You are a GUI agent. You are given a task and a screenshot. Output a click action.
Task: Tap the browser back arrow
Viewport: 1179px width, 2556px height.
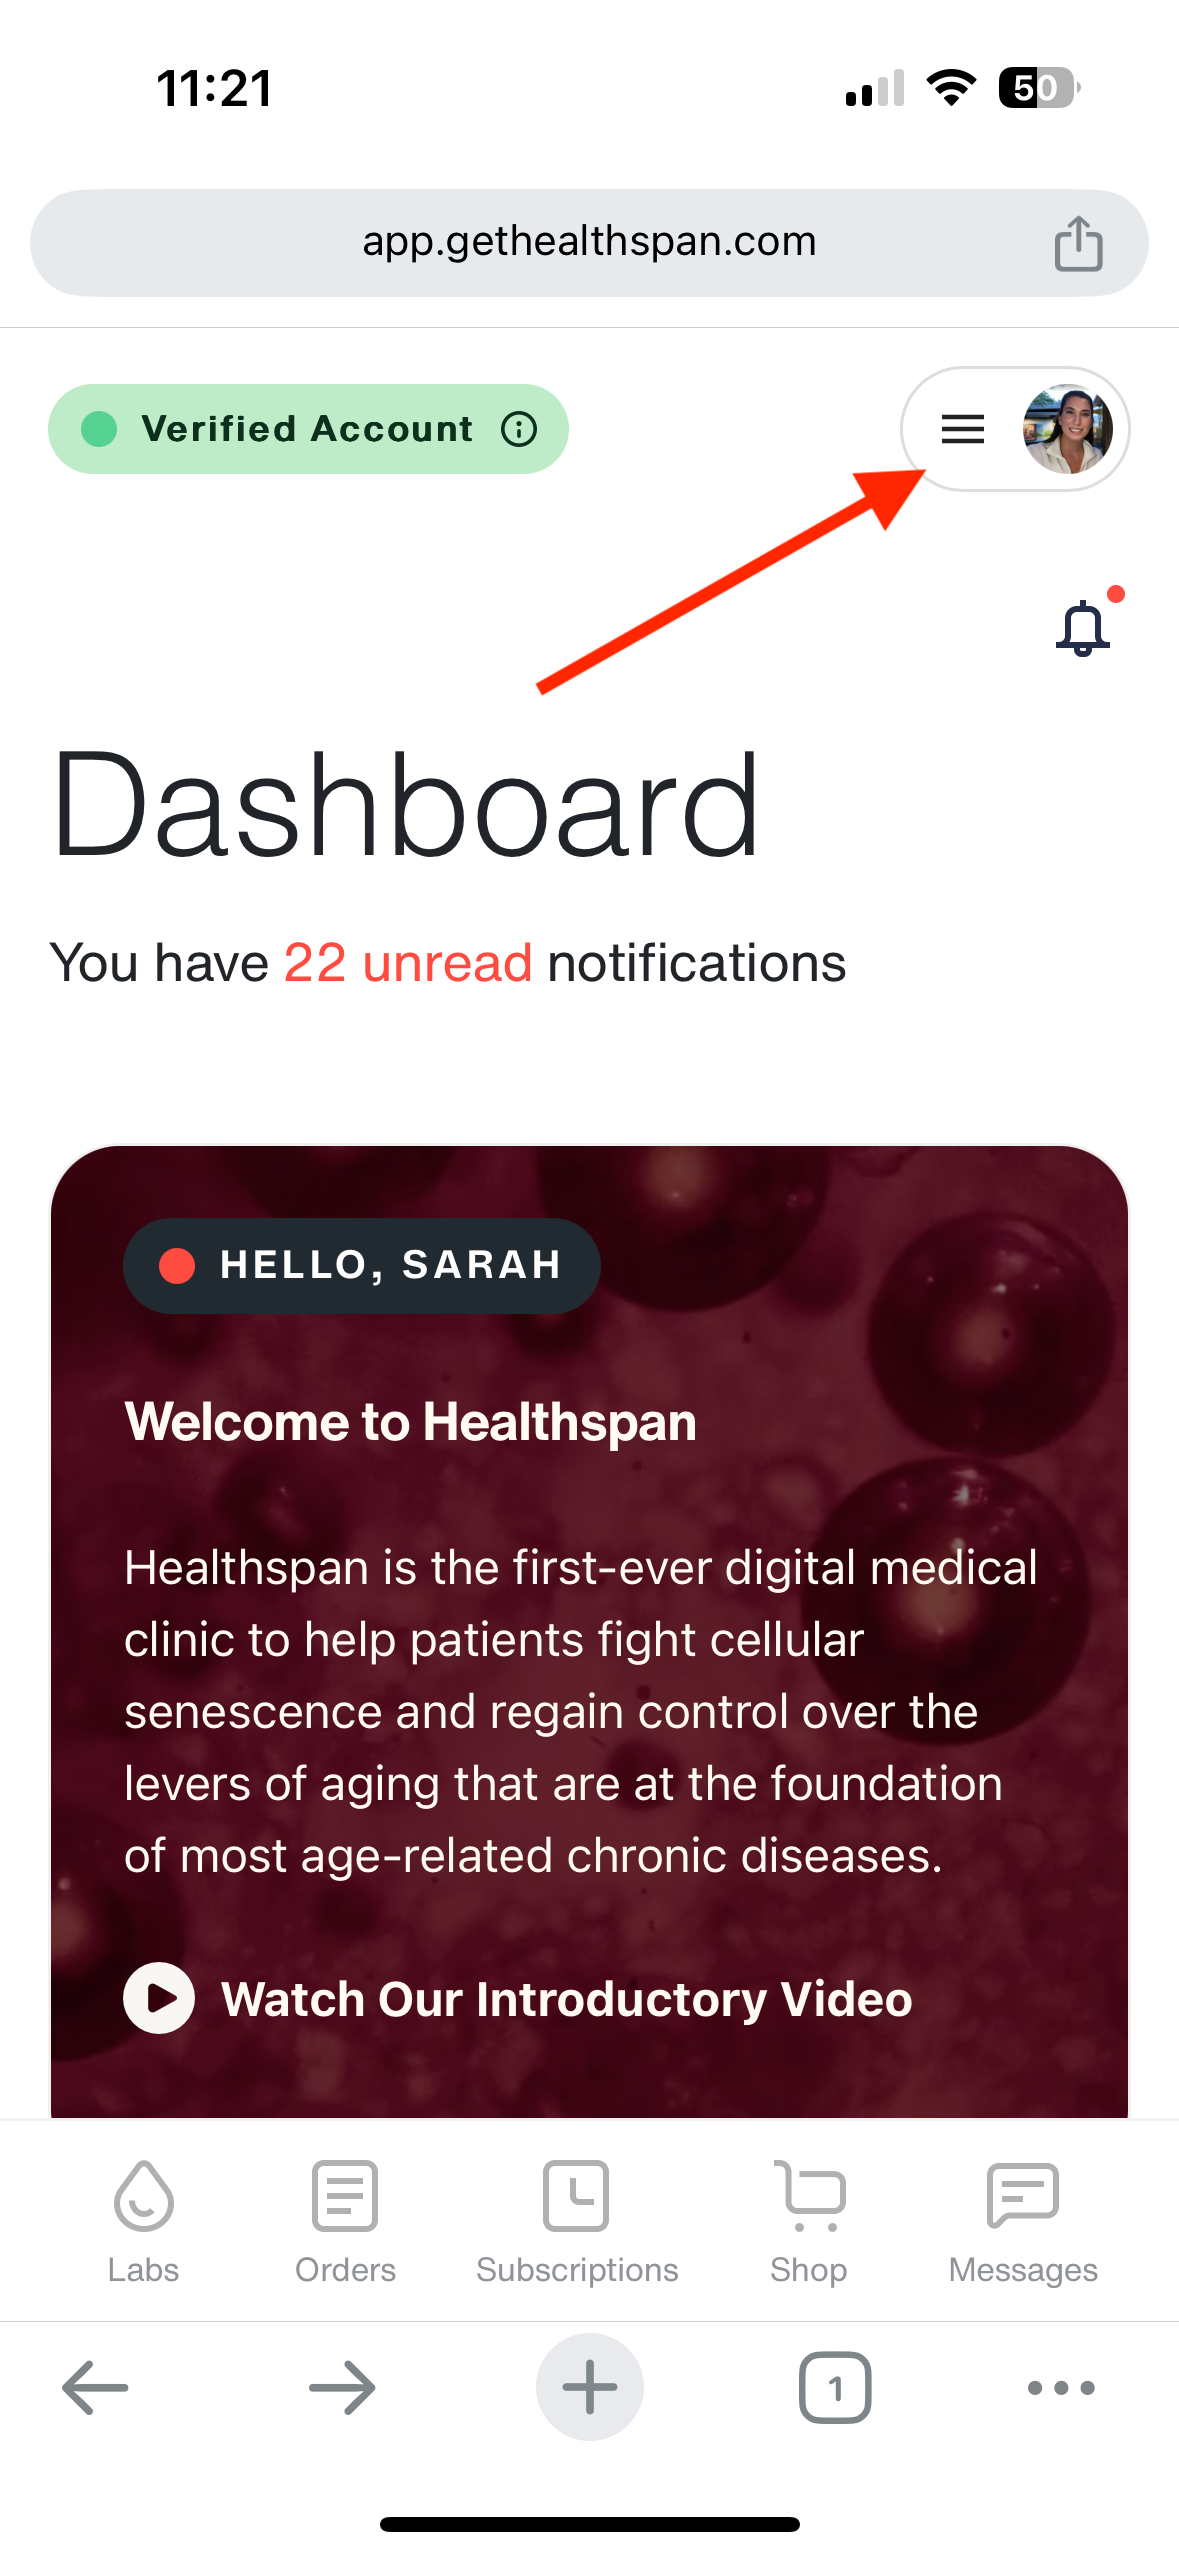point(95,2387)
